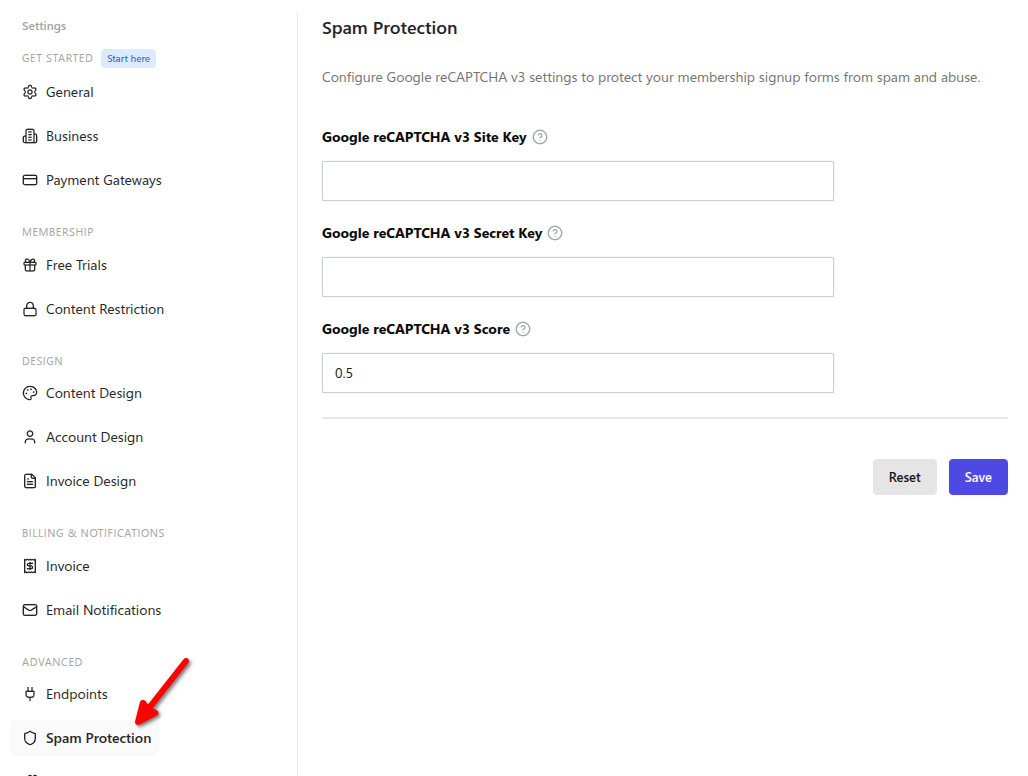Image resolution: width=1028 pixels, height=776 pixels.
Task: Click the 'Google reCAPTCHA v3 Secret Key' label
Action: tap(432, 233)
